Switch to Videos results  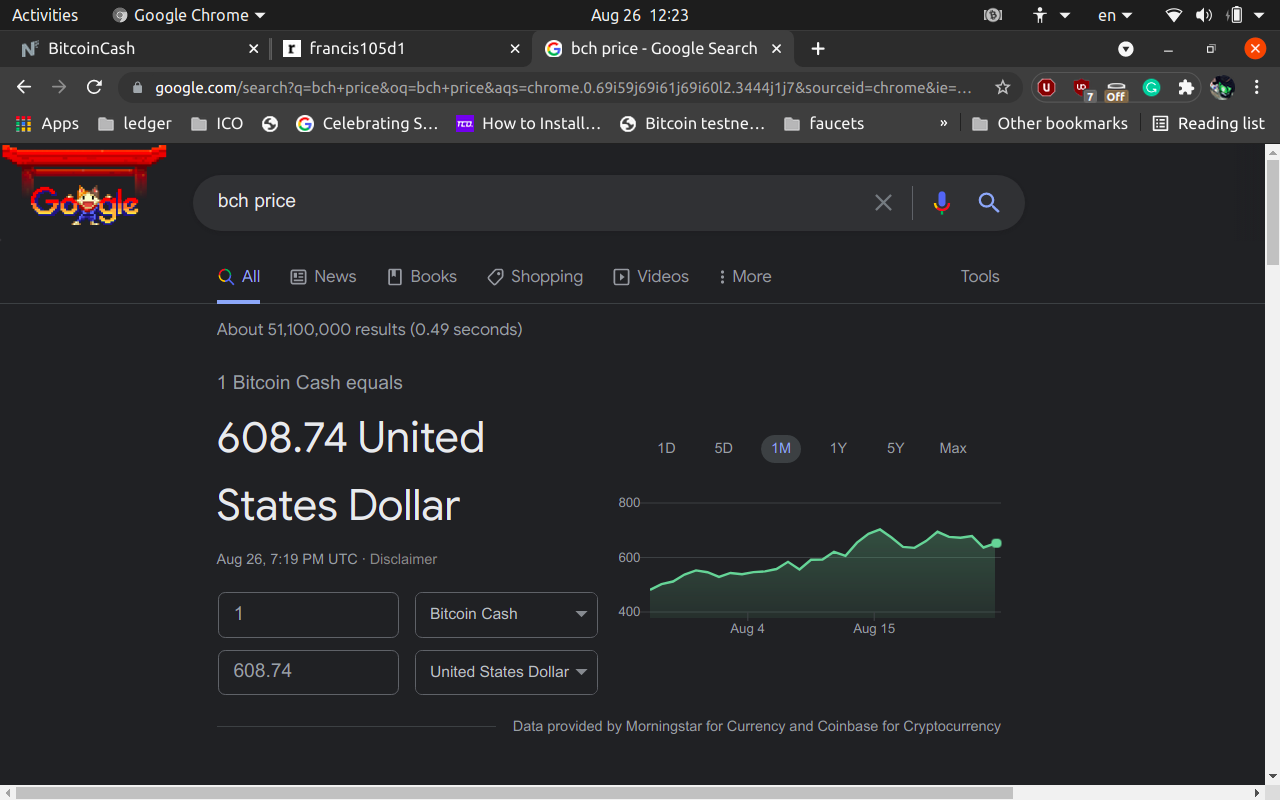click(x=651, y=277)
